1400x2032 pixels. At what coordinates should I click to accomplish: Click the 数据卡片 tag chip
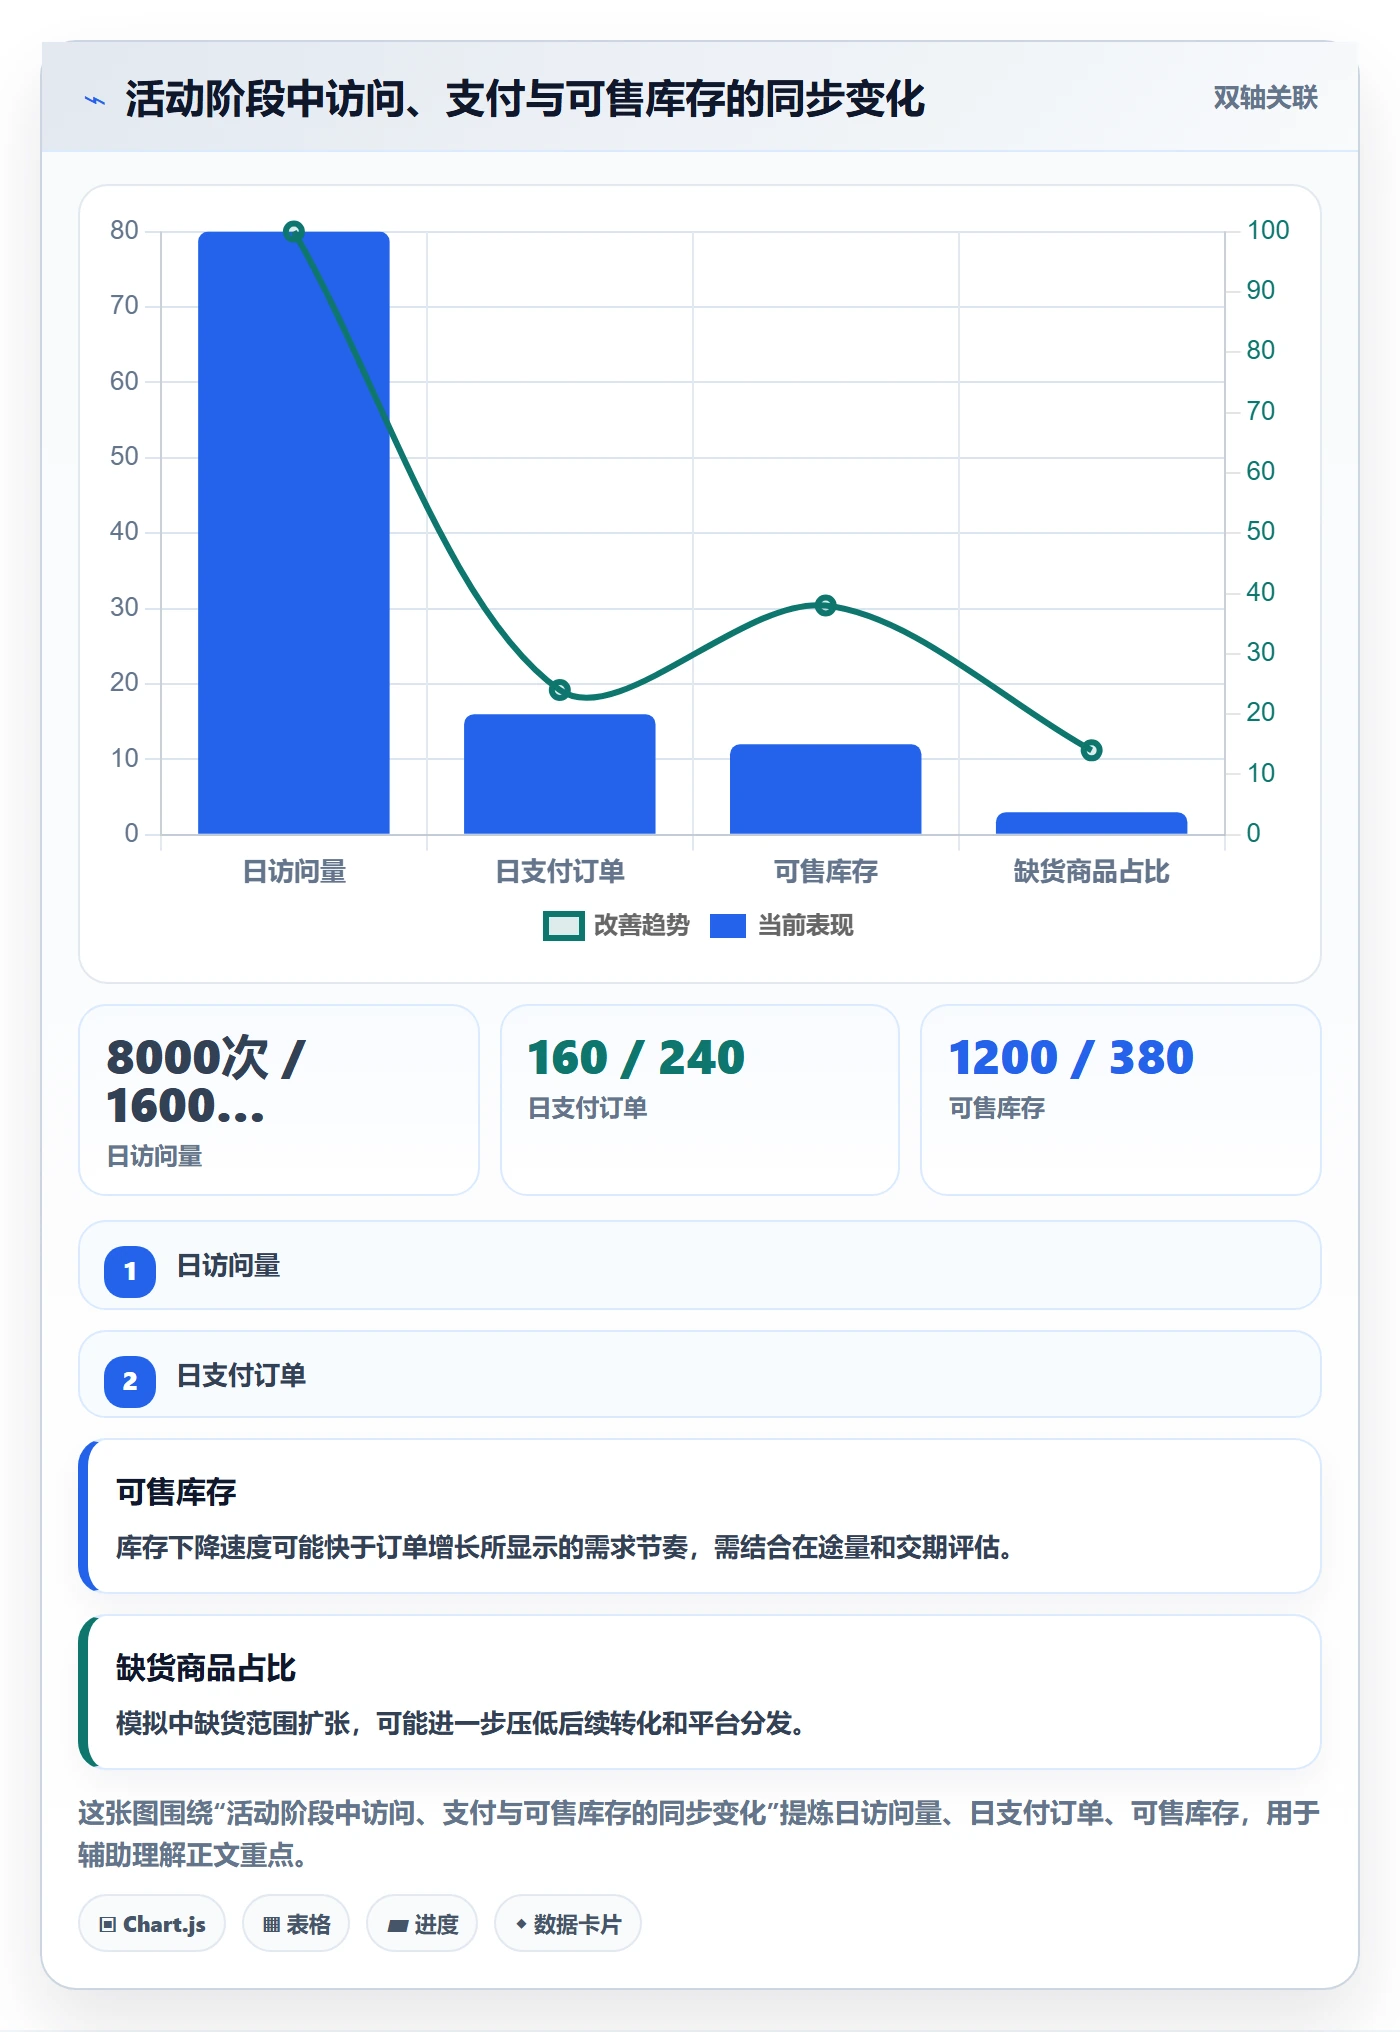pyautogui.click(x=568, y=1924)
